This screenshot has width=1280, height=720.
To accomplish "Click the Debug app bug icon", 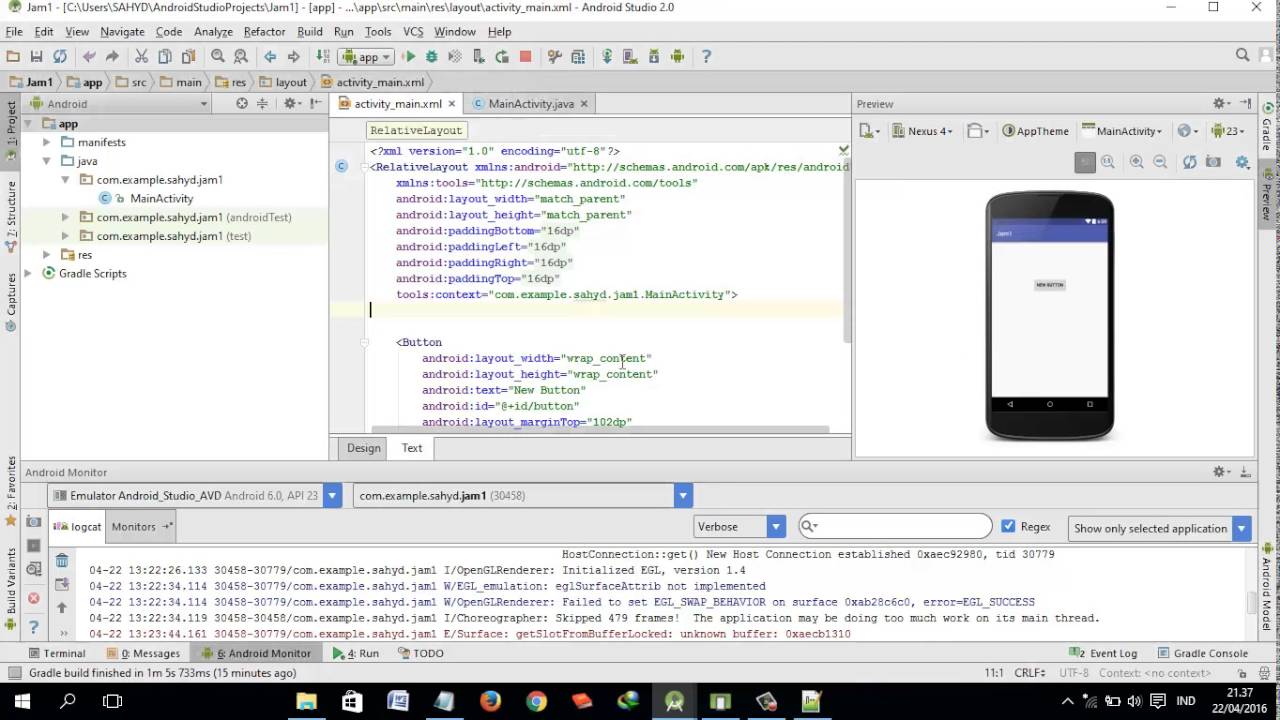I will pos(432,57).
